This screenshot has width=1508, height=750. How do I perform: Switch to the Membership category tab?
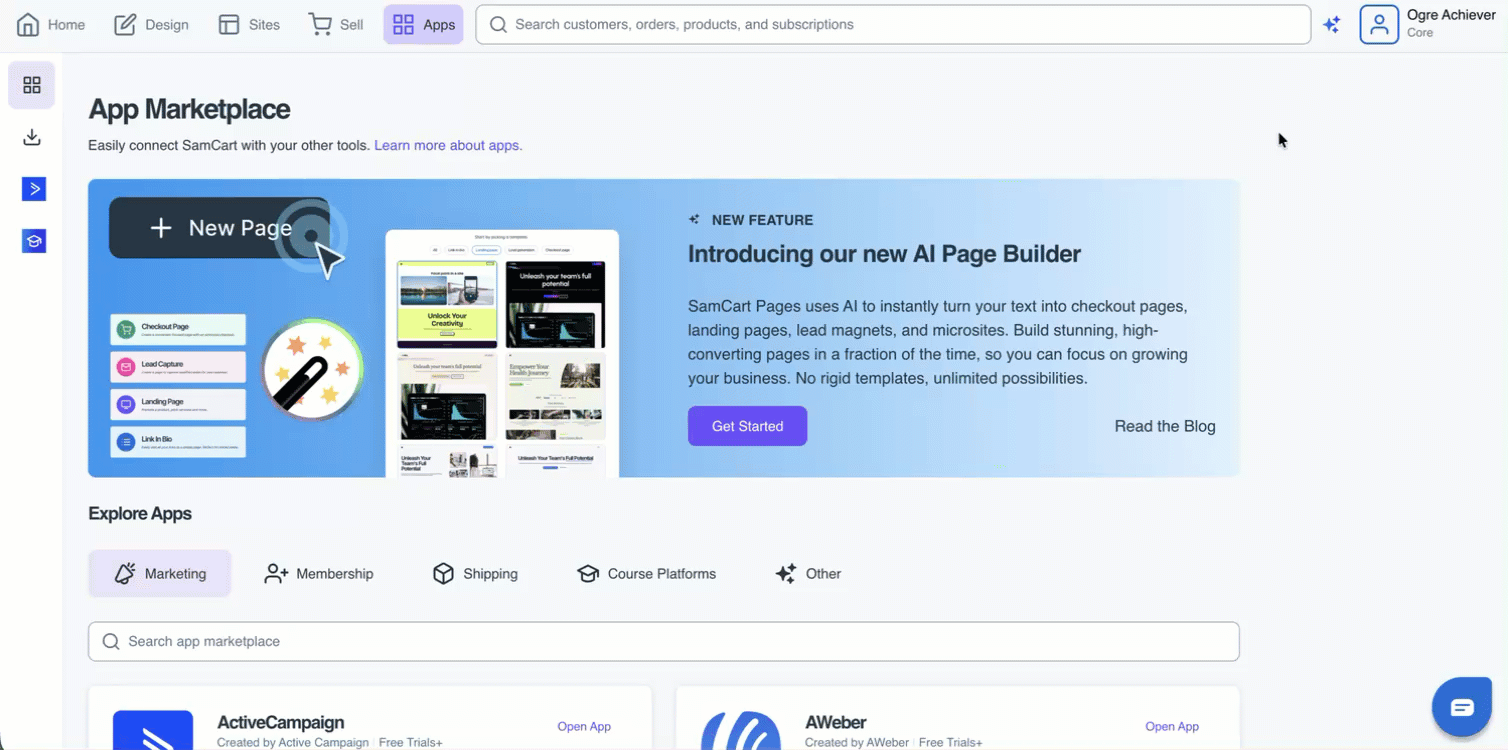(x=318, y=573)
